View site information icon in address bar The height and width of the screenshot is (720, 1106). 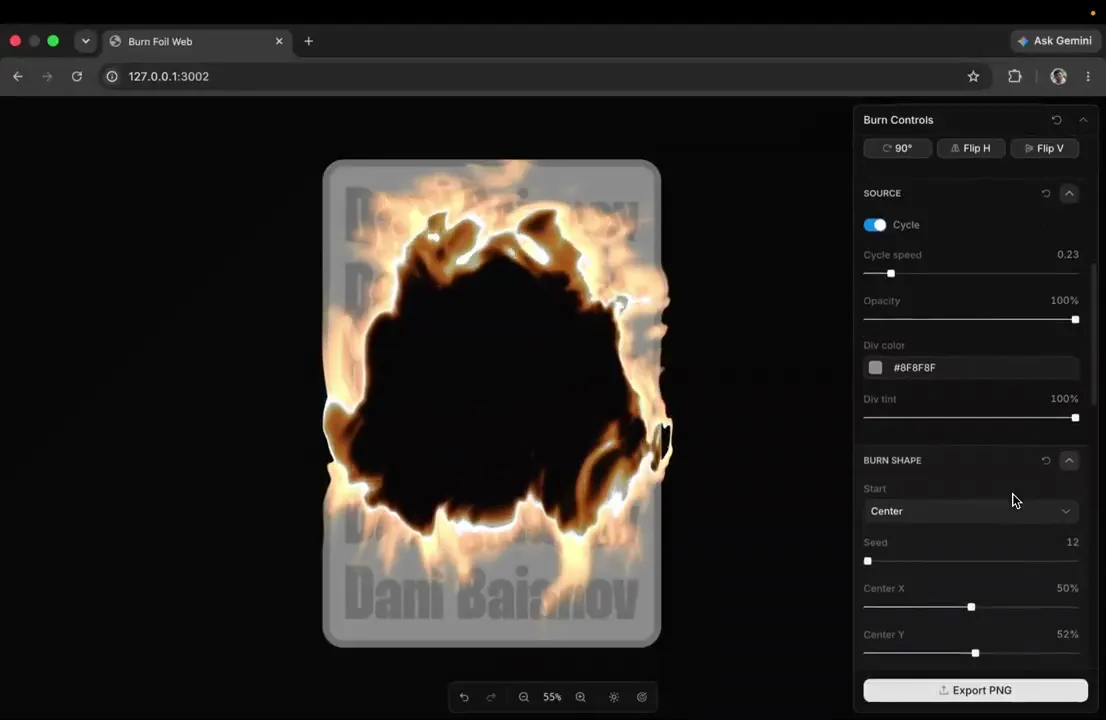tap(111, 76)
